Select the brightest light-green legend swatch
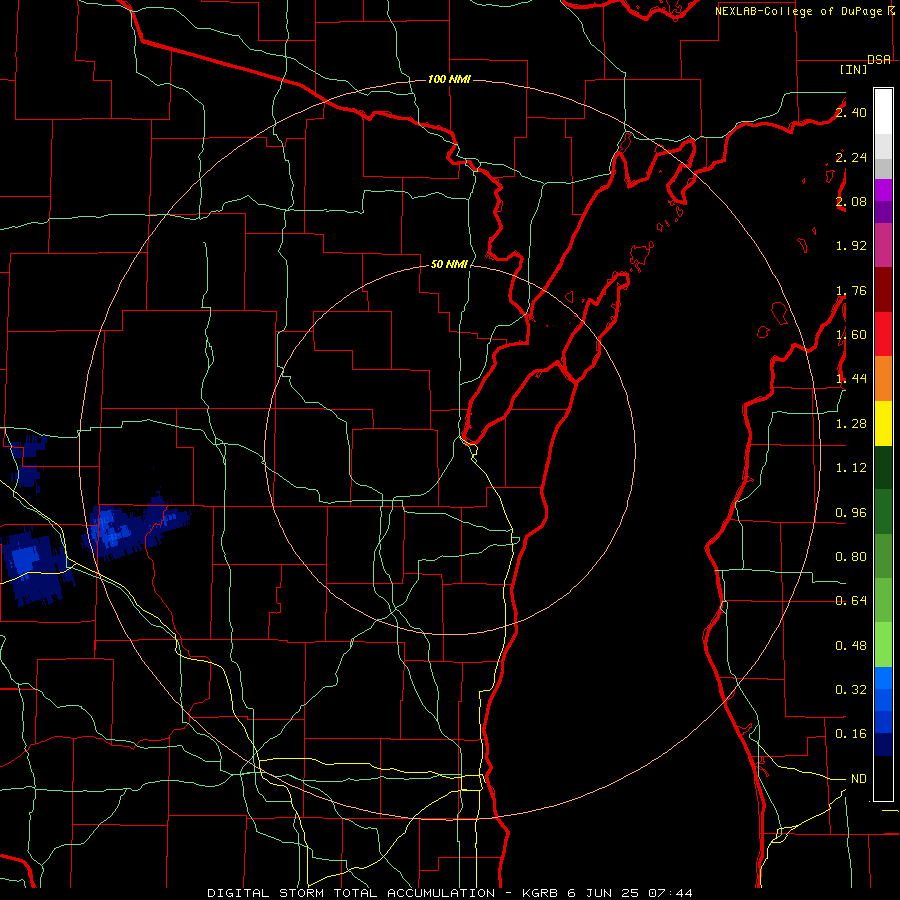The width and height of the screenshot is (900, 900). tap(883, 645)
